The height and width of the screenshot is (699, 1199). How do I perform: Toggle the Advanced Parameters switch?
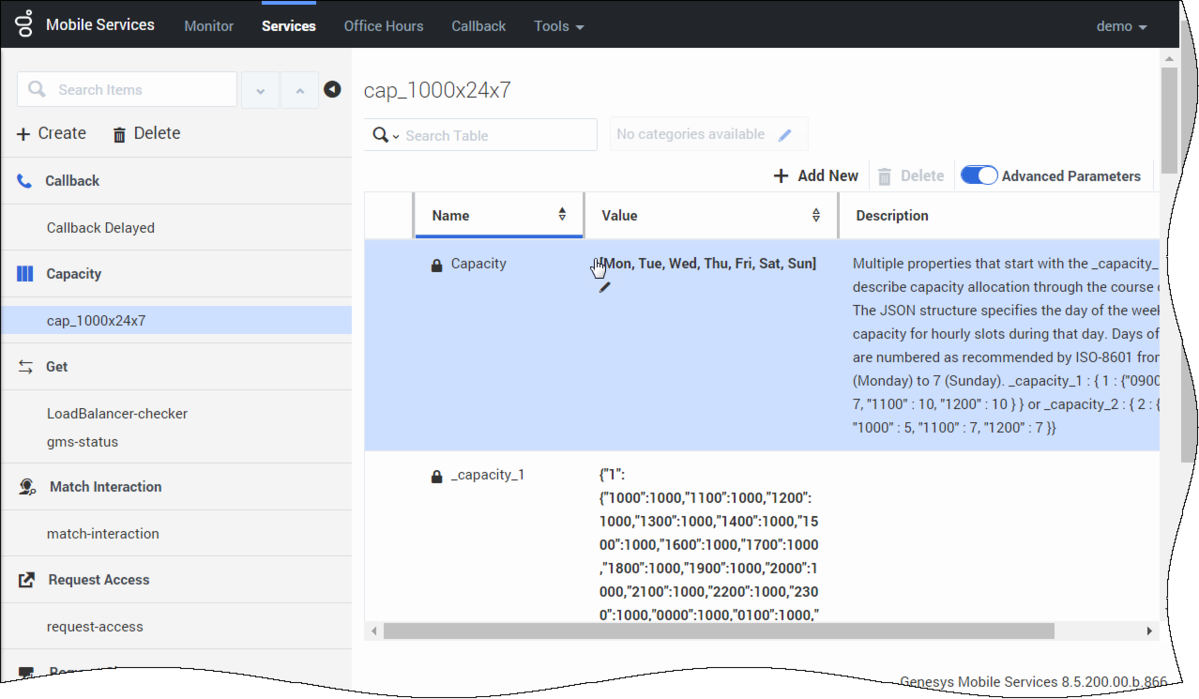tap(979, 175)
